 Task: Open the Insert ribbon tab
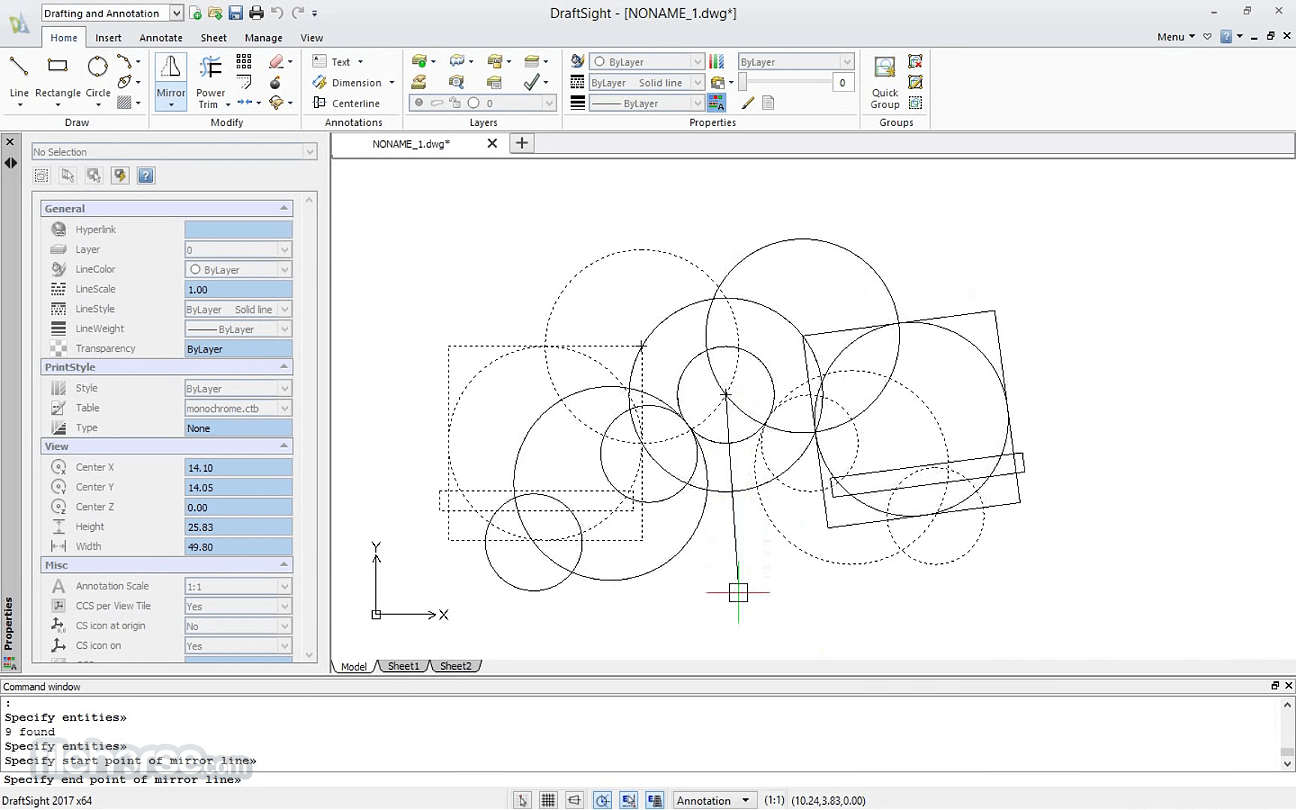108,38
